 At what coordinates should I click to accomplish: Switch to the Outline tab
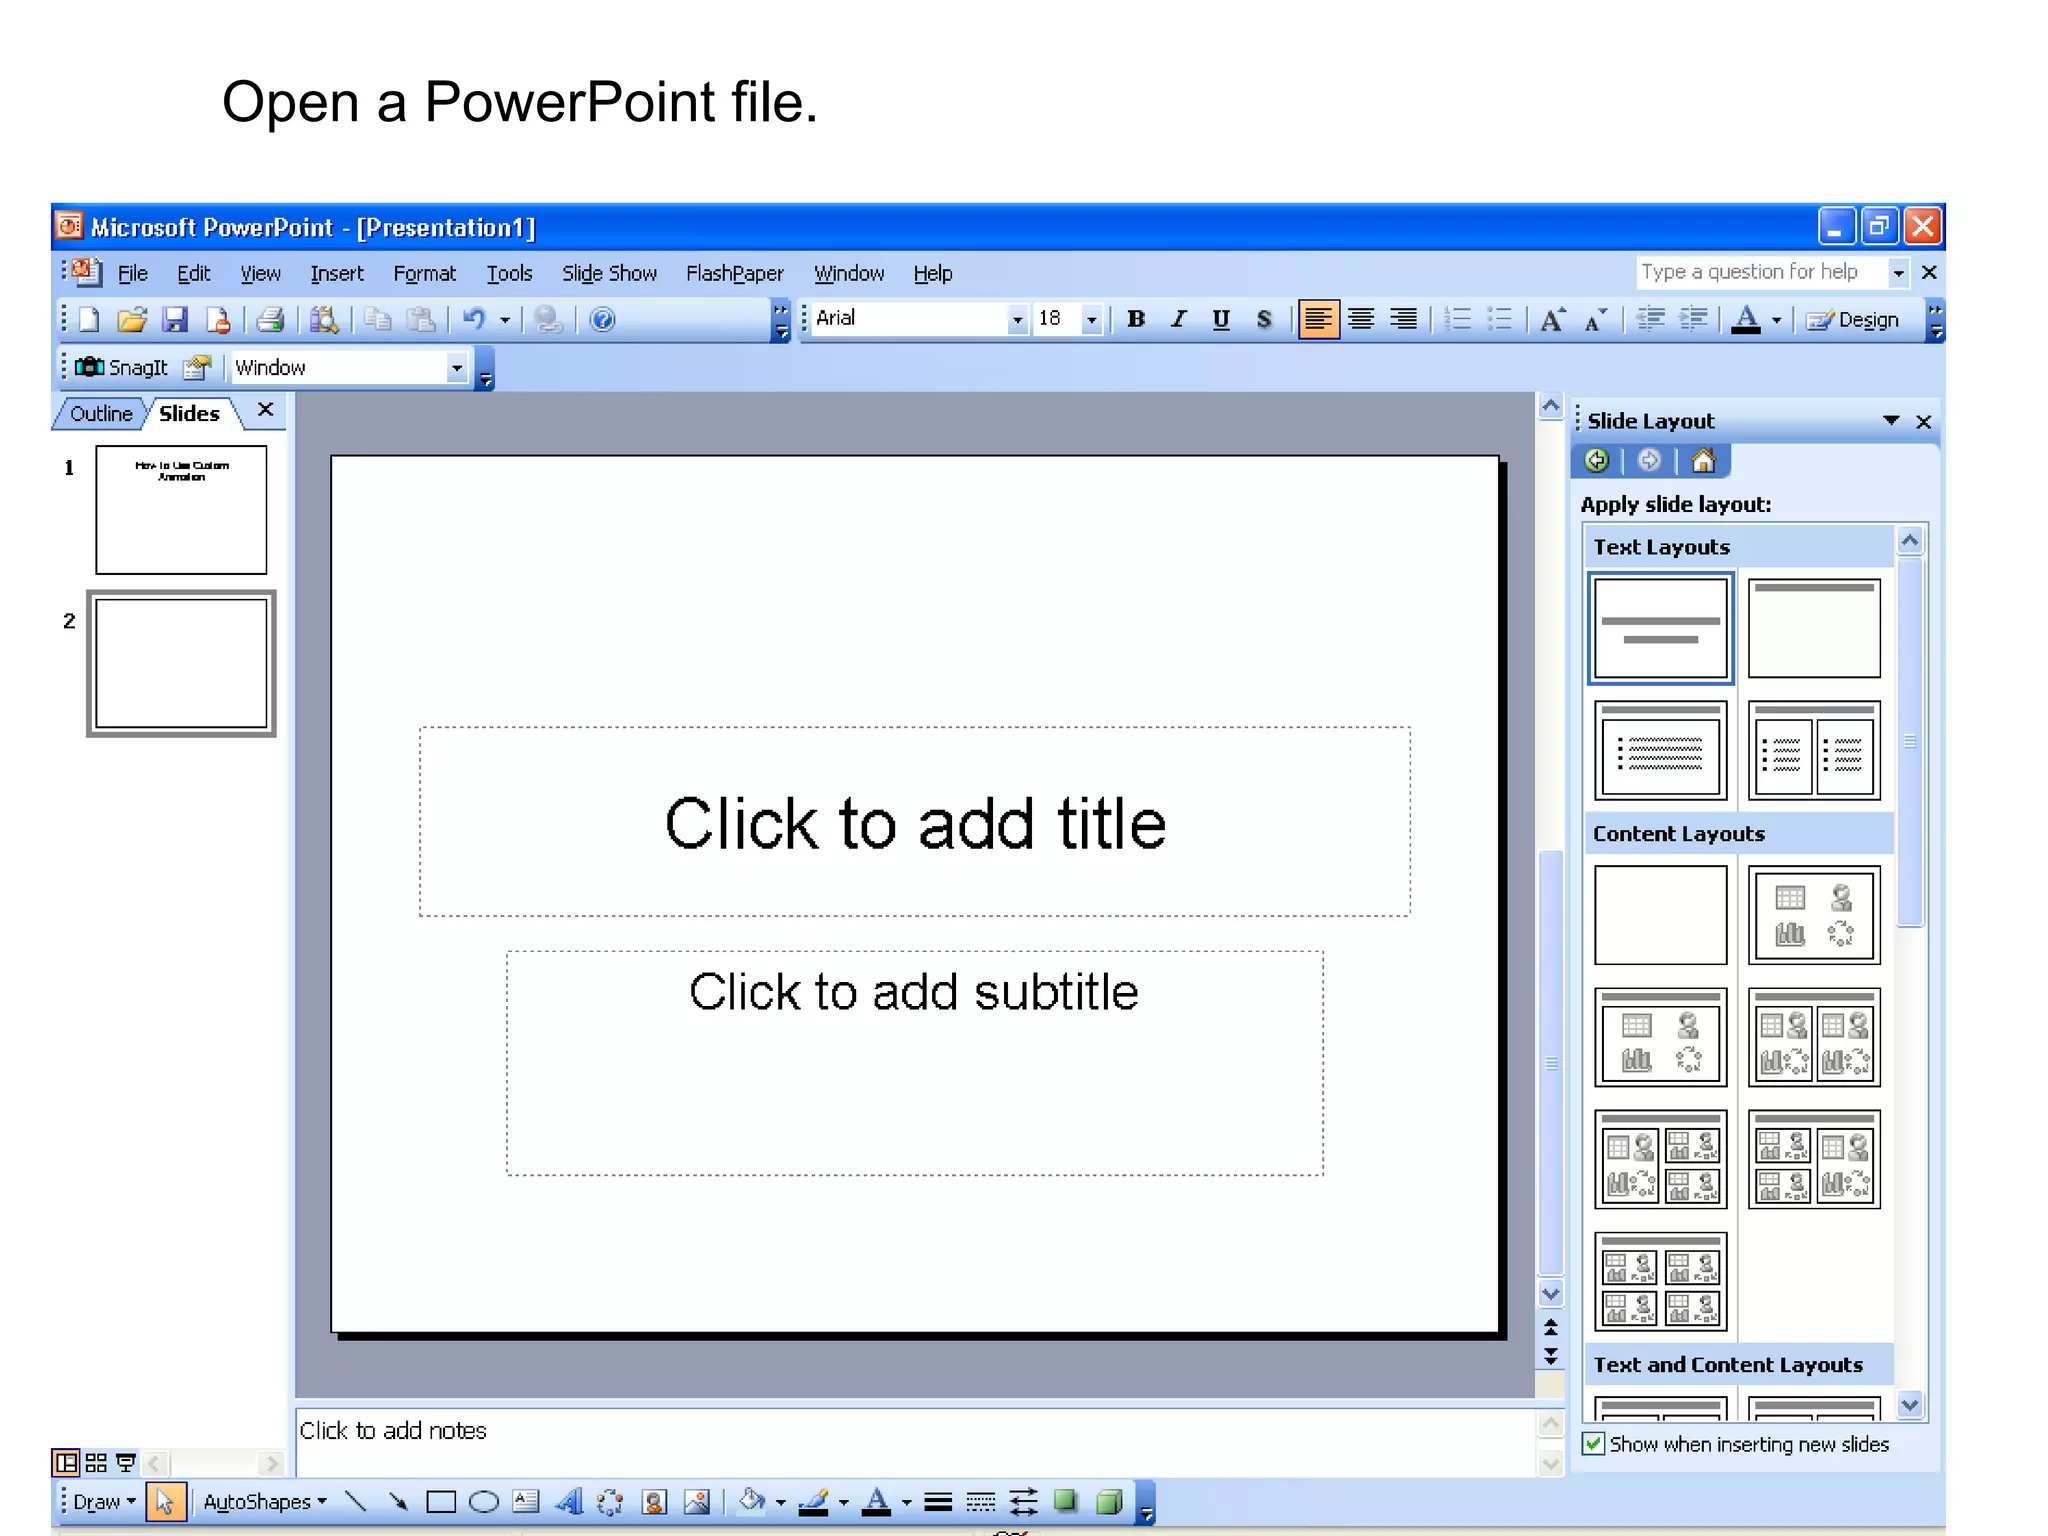(x=101, y=414)
